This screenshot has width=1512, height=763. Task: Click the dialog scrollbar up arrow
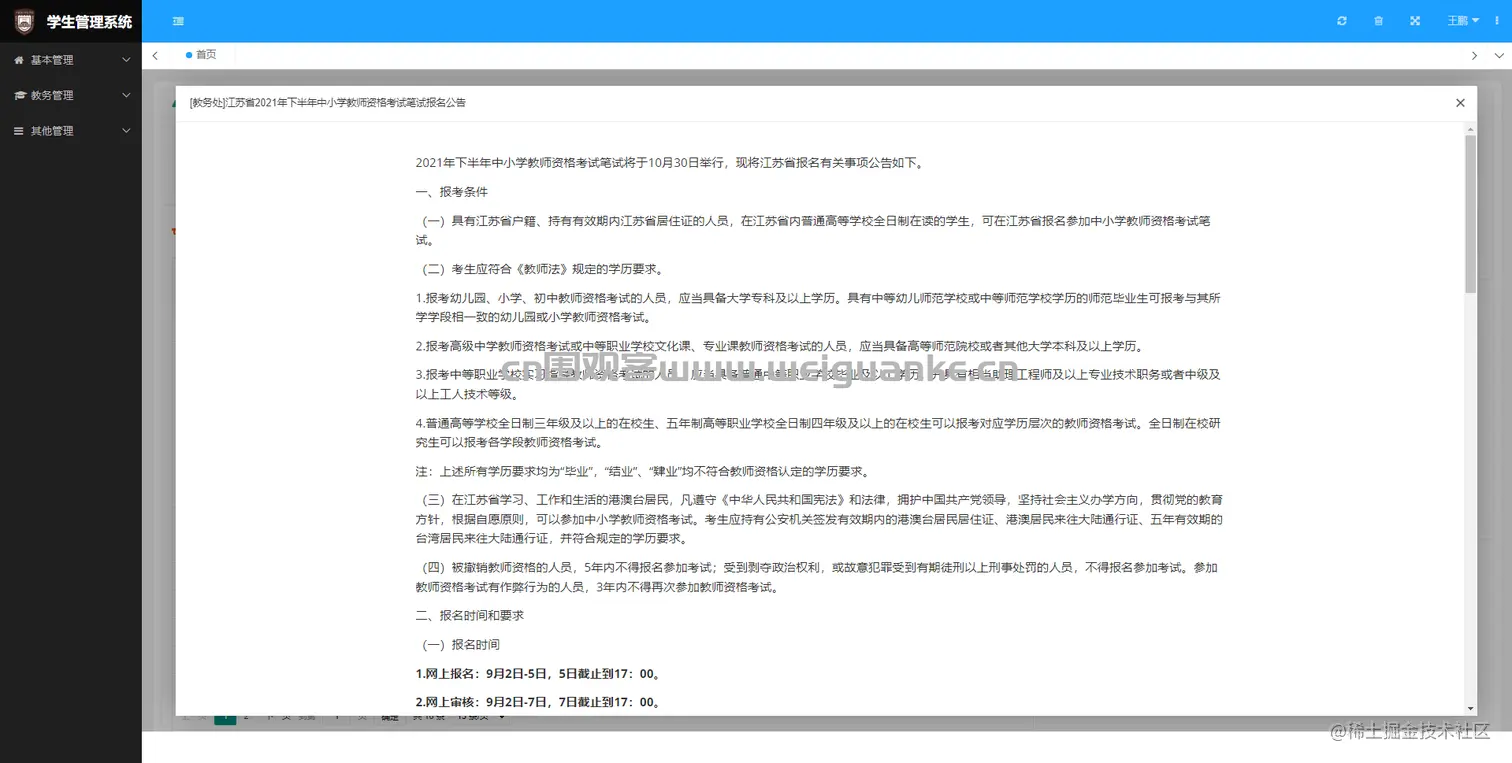(1470, 128)
